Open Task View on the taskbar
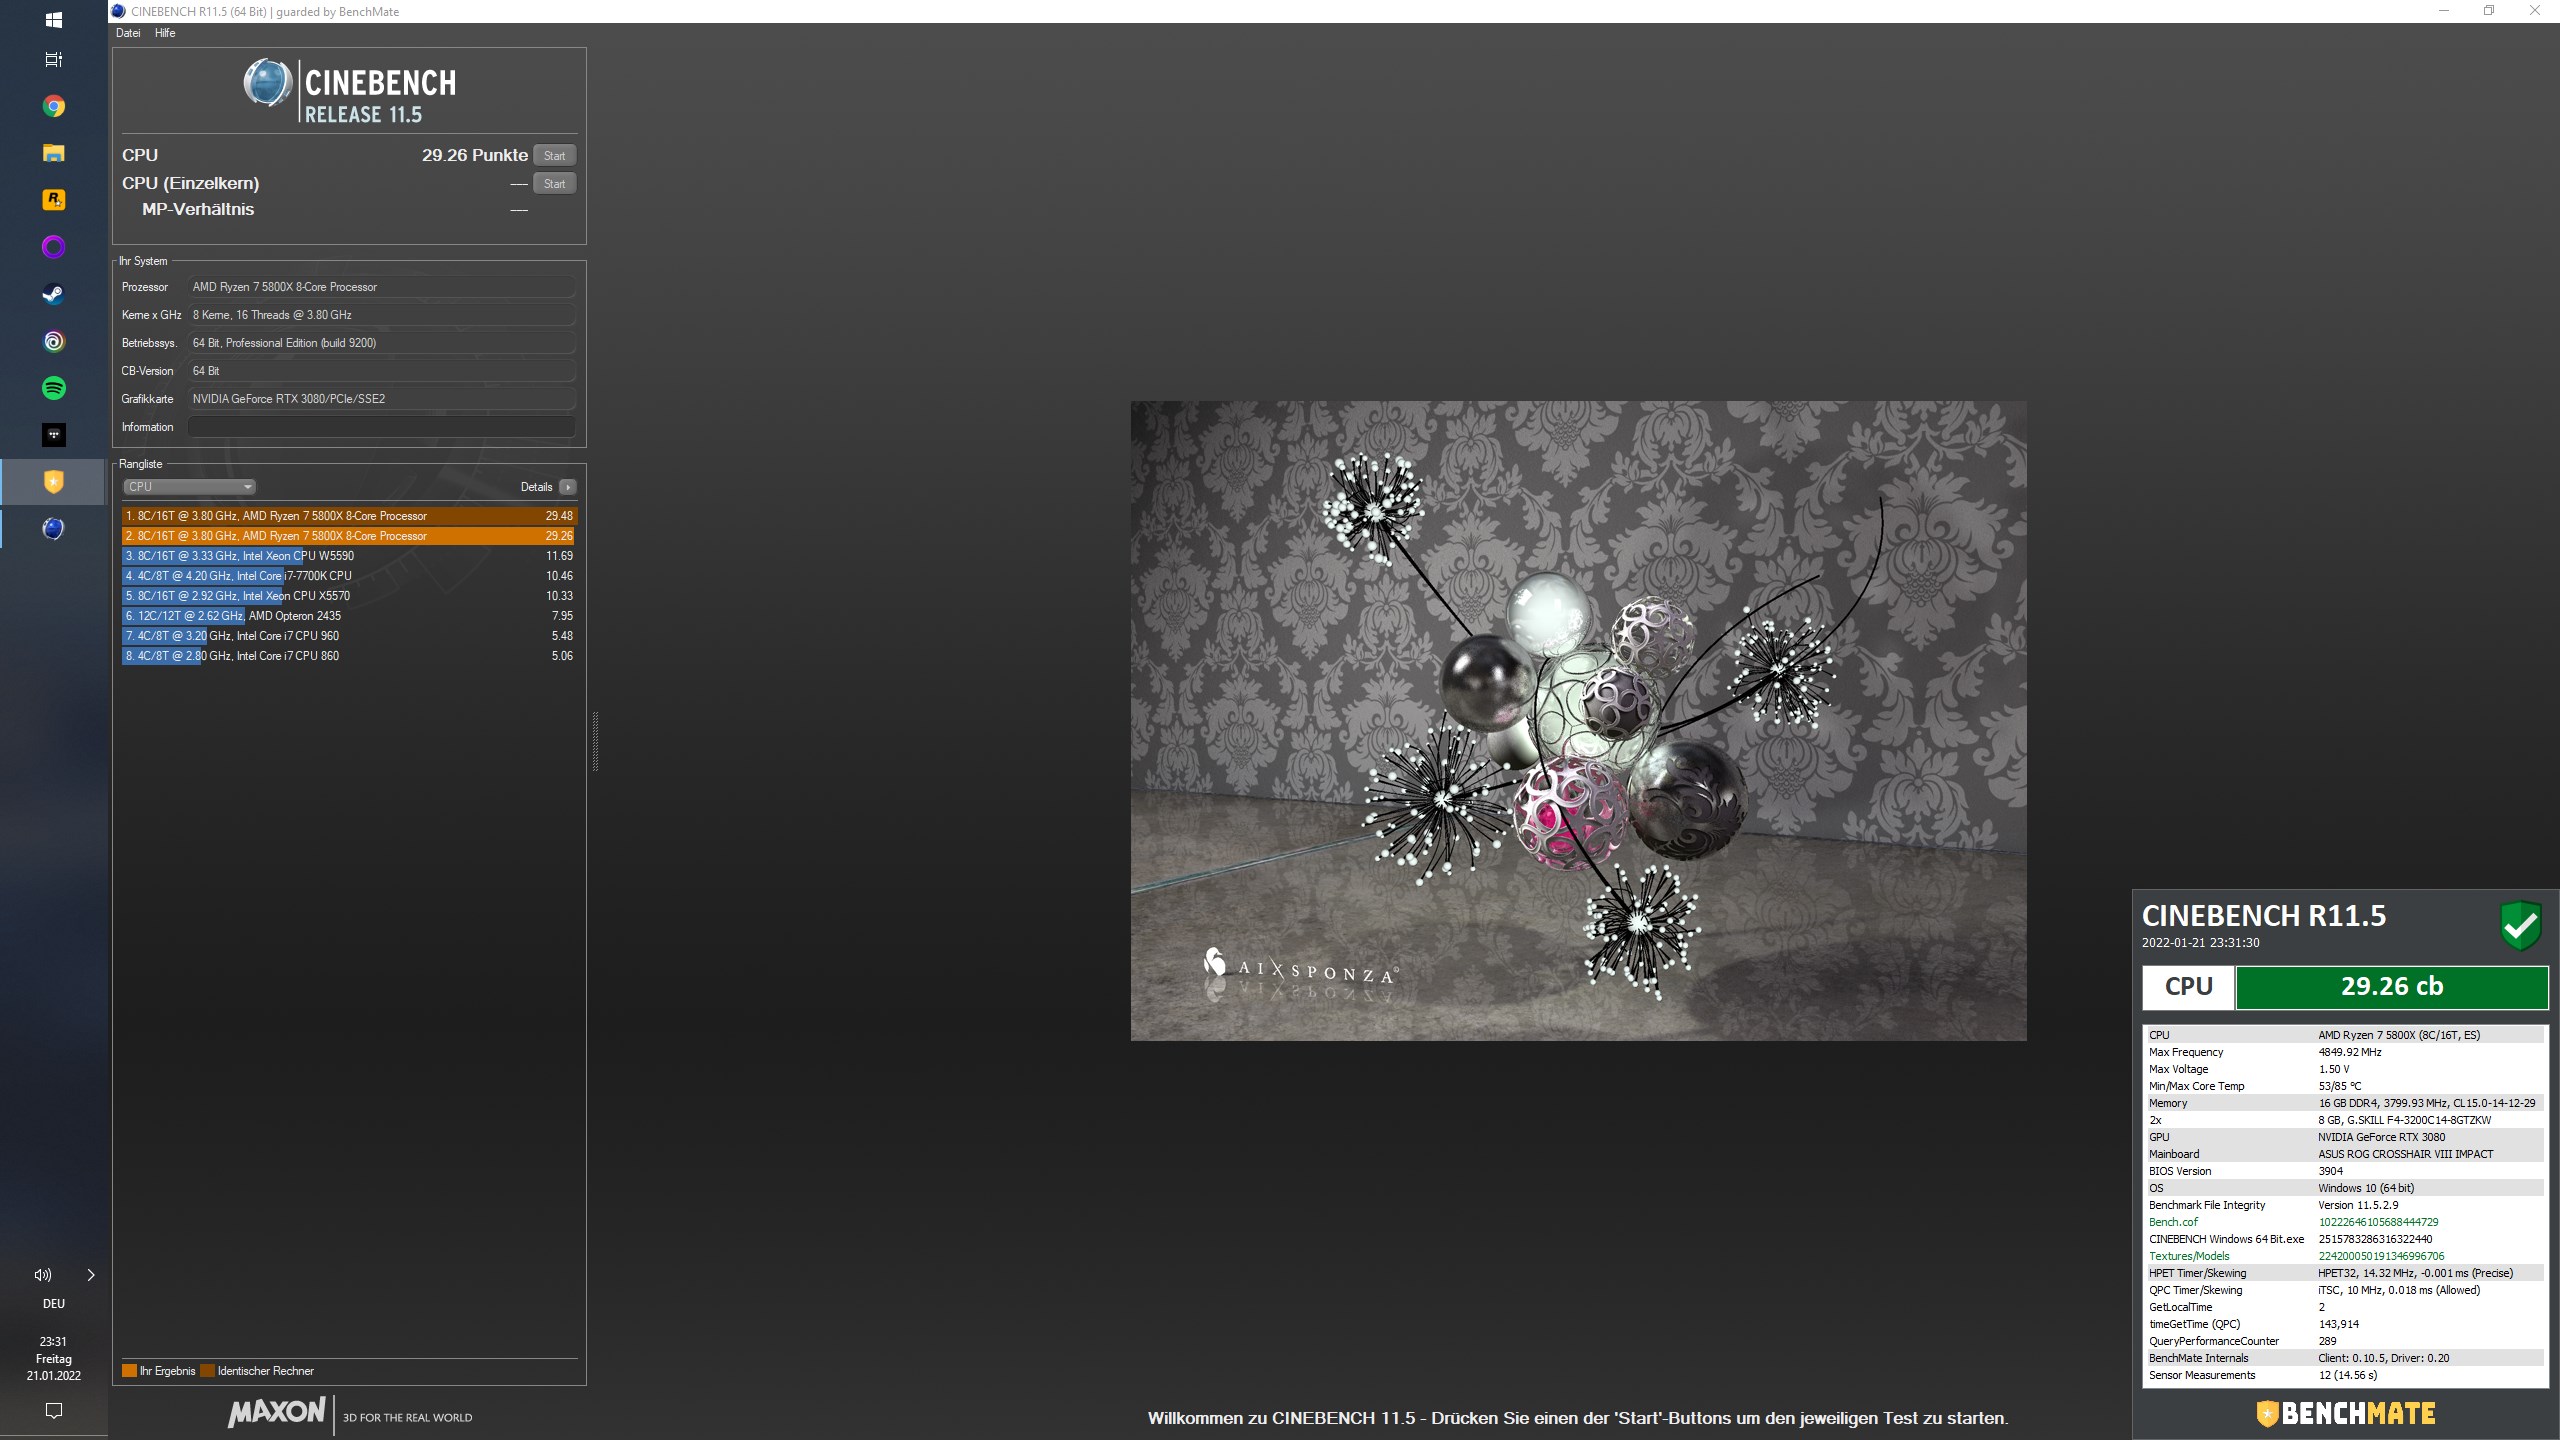2560x1440 pixels. pos(54,59)
